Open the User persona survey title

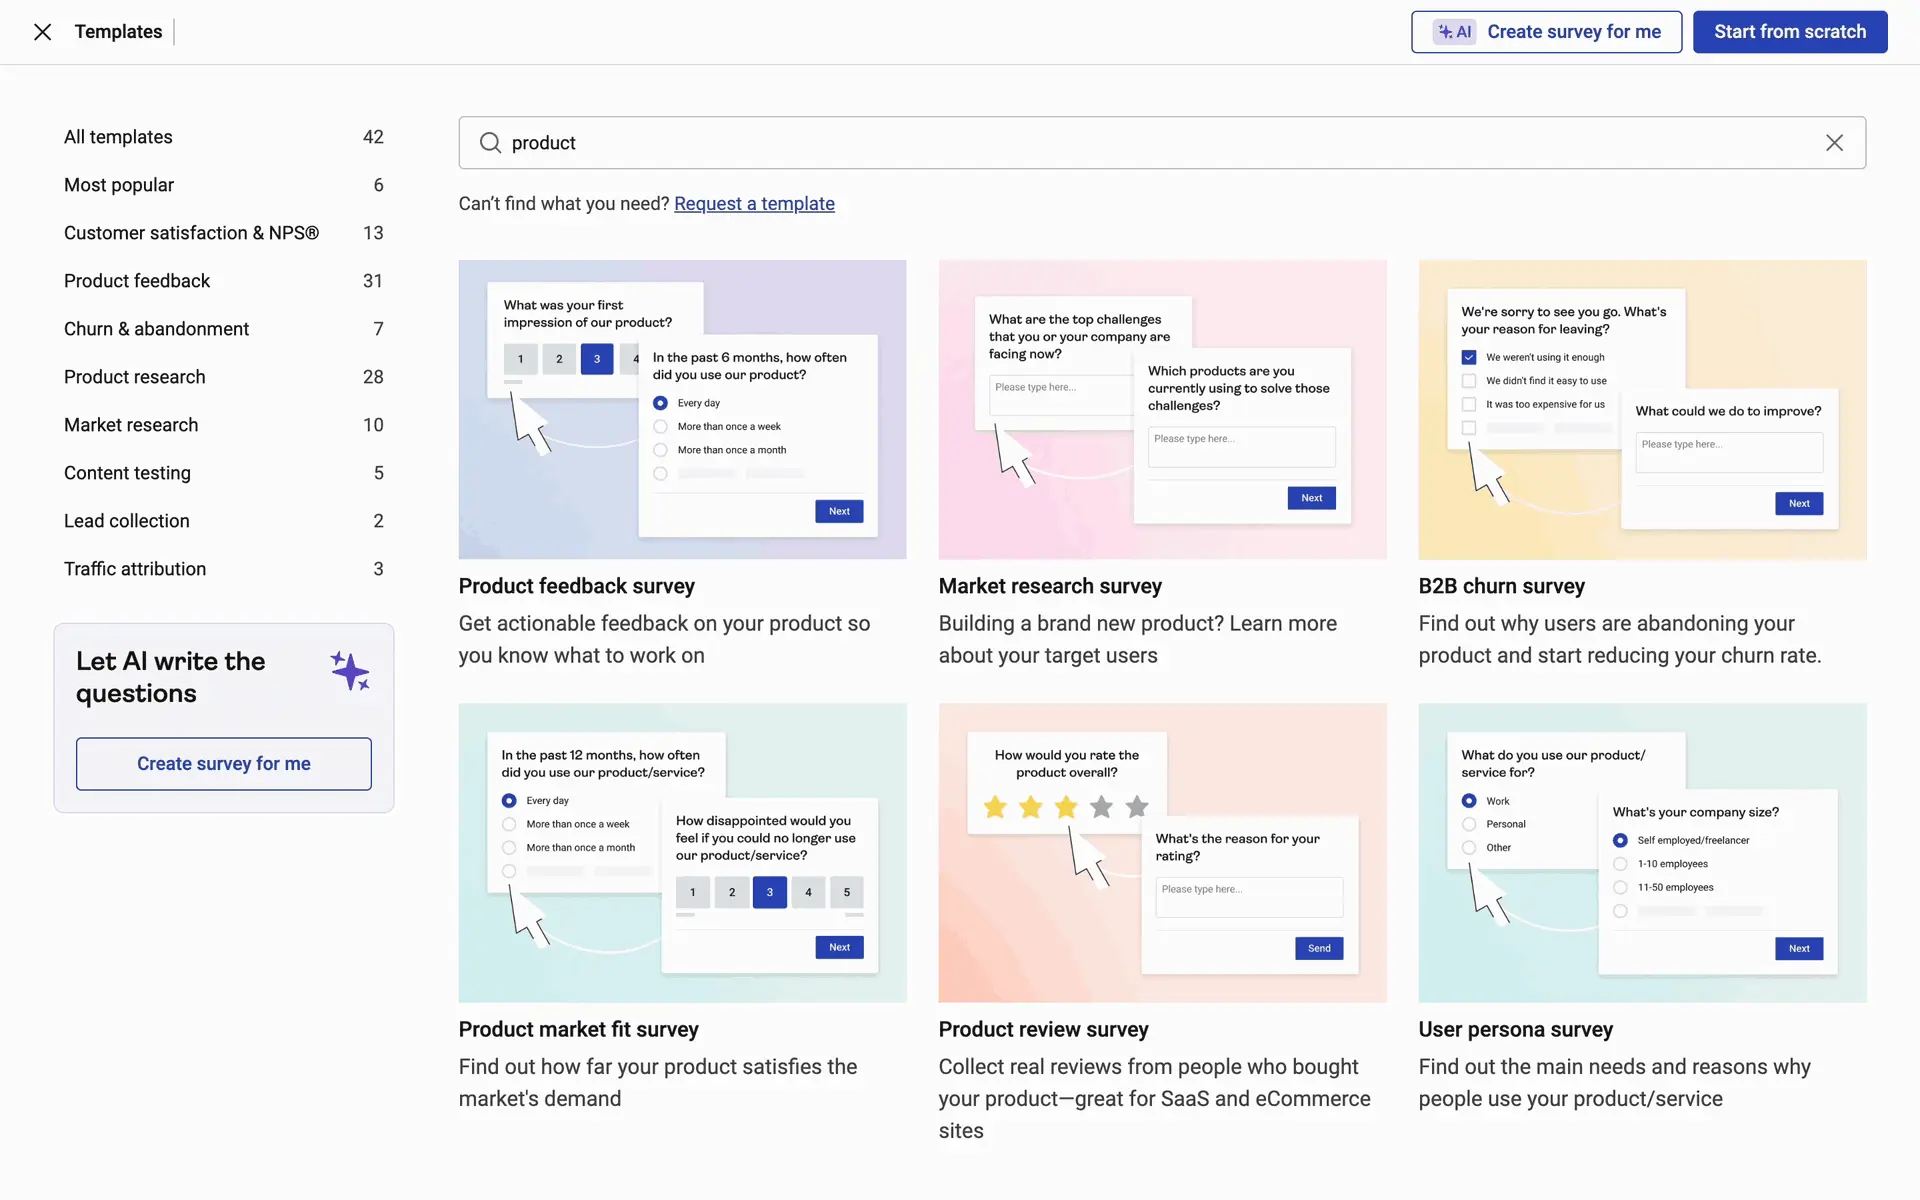click(1515, 1029)
